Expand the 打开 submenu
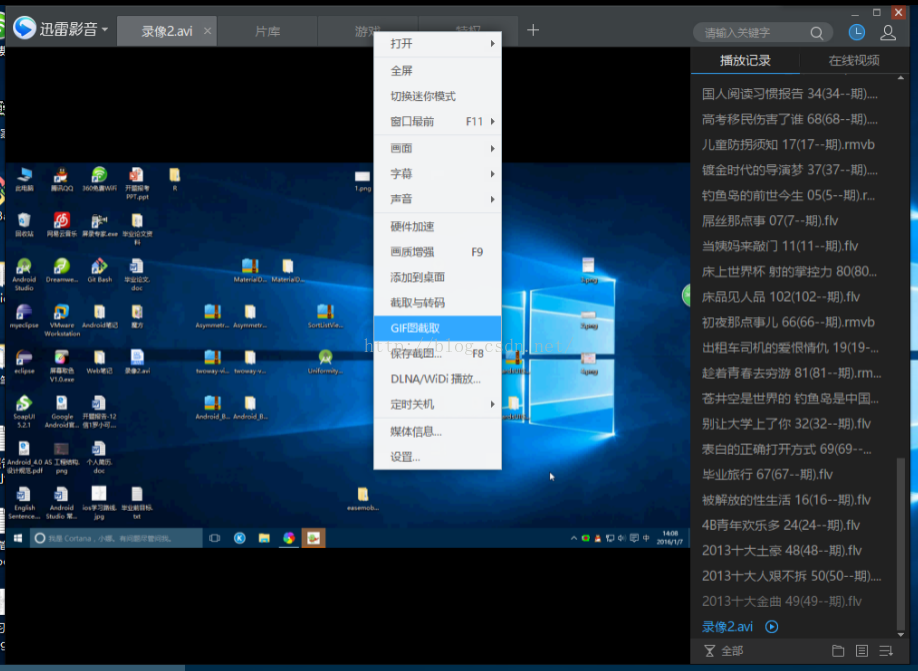 pos(437,43)
